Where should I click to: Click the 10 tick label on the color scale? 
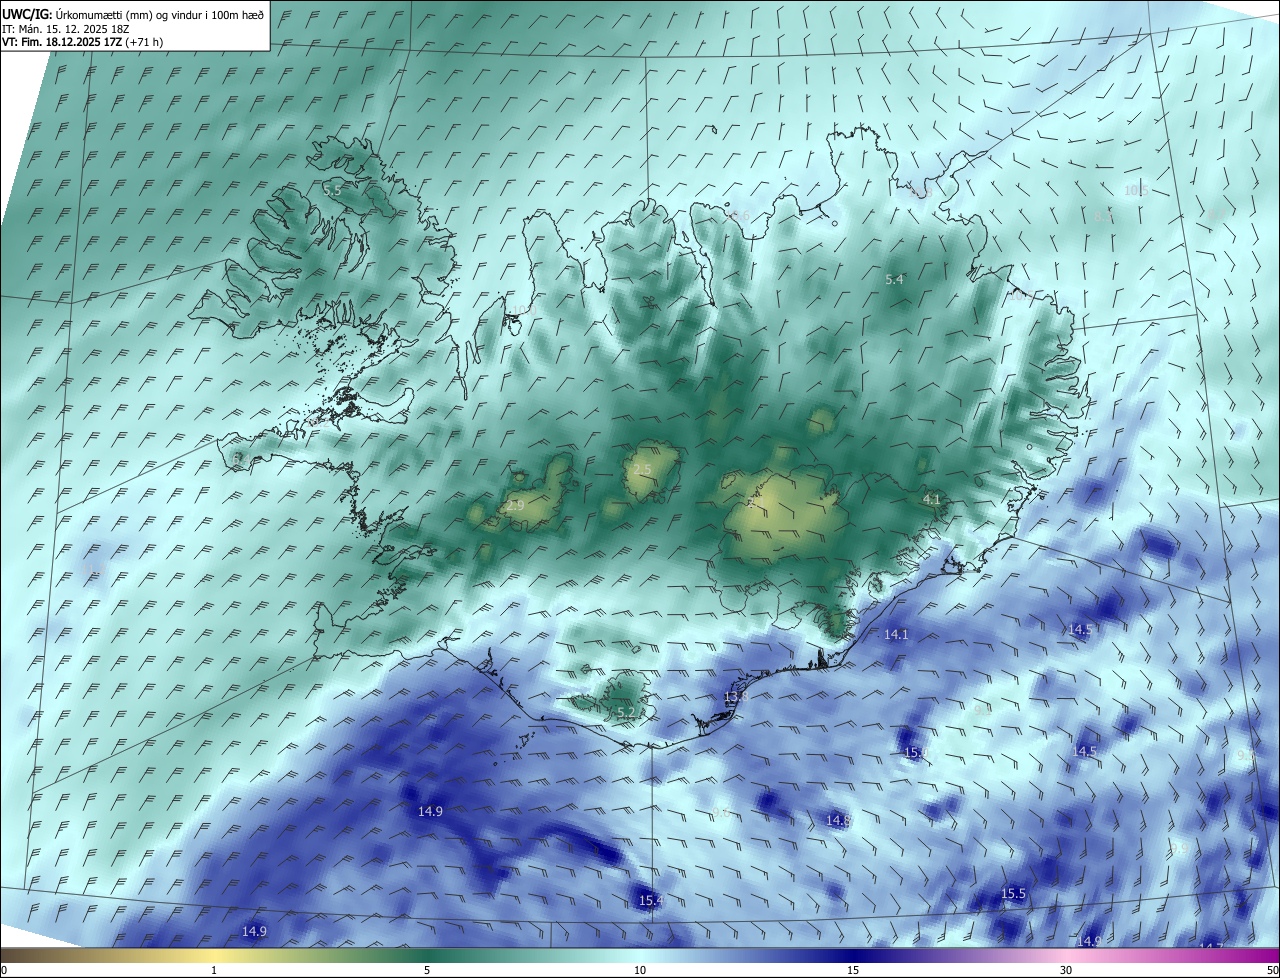[x=640, y=970]
